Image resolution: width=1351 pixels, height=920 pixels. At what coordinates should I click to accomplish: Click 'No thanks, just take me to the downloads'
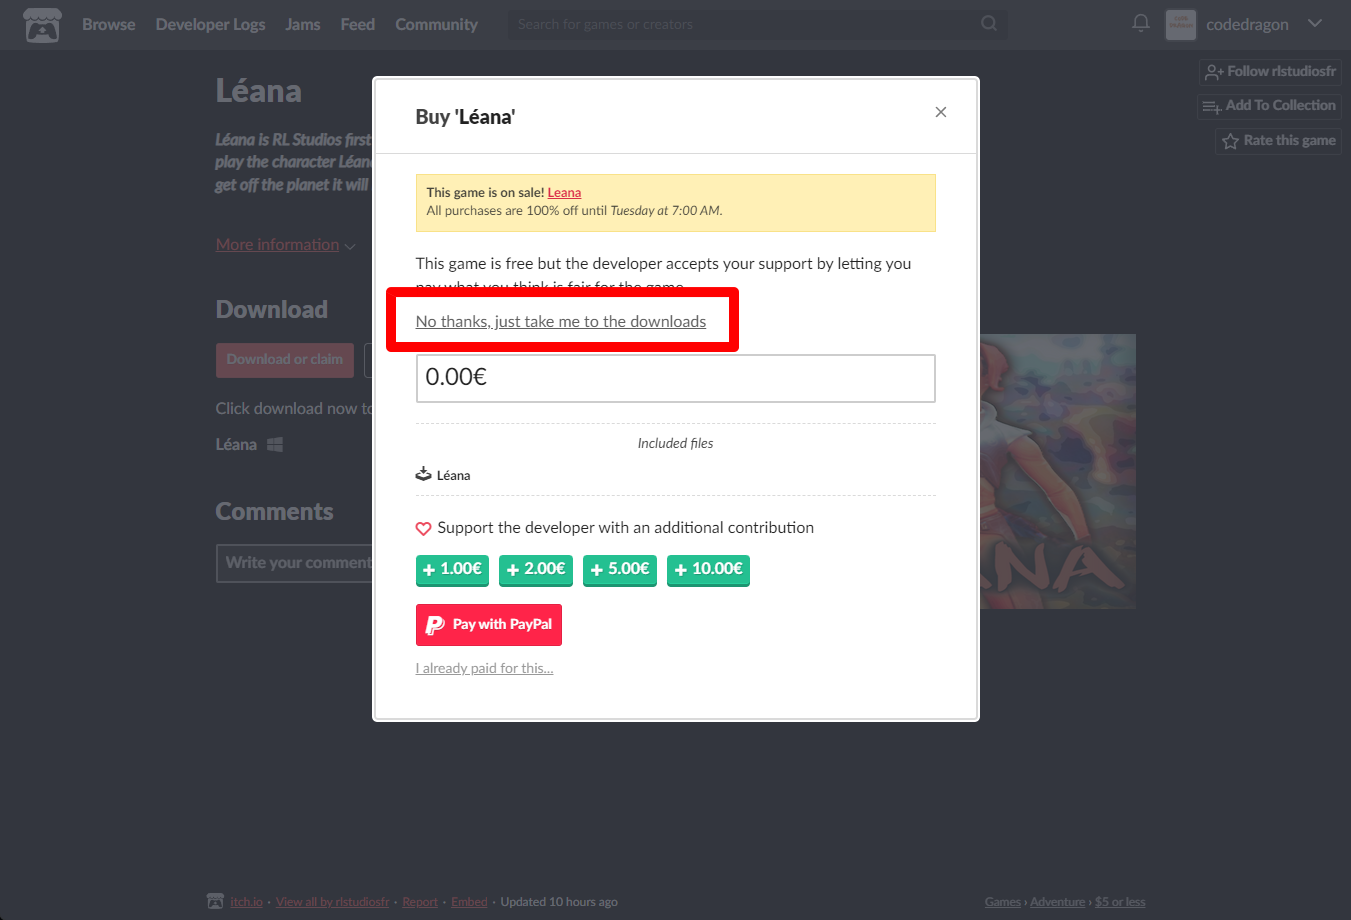561,321
